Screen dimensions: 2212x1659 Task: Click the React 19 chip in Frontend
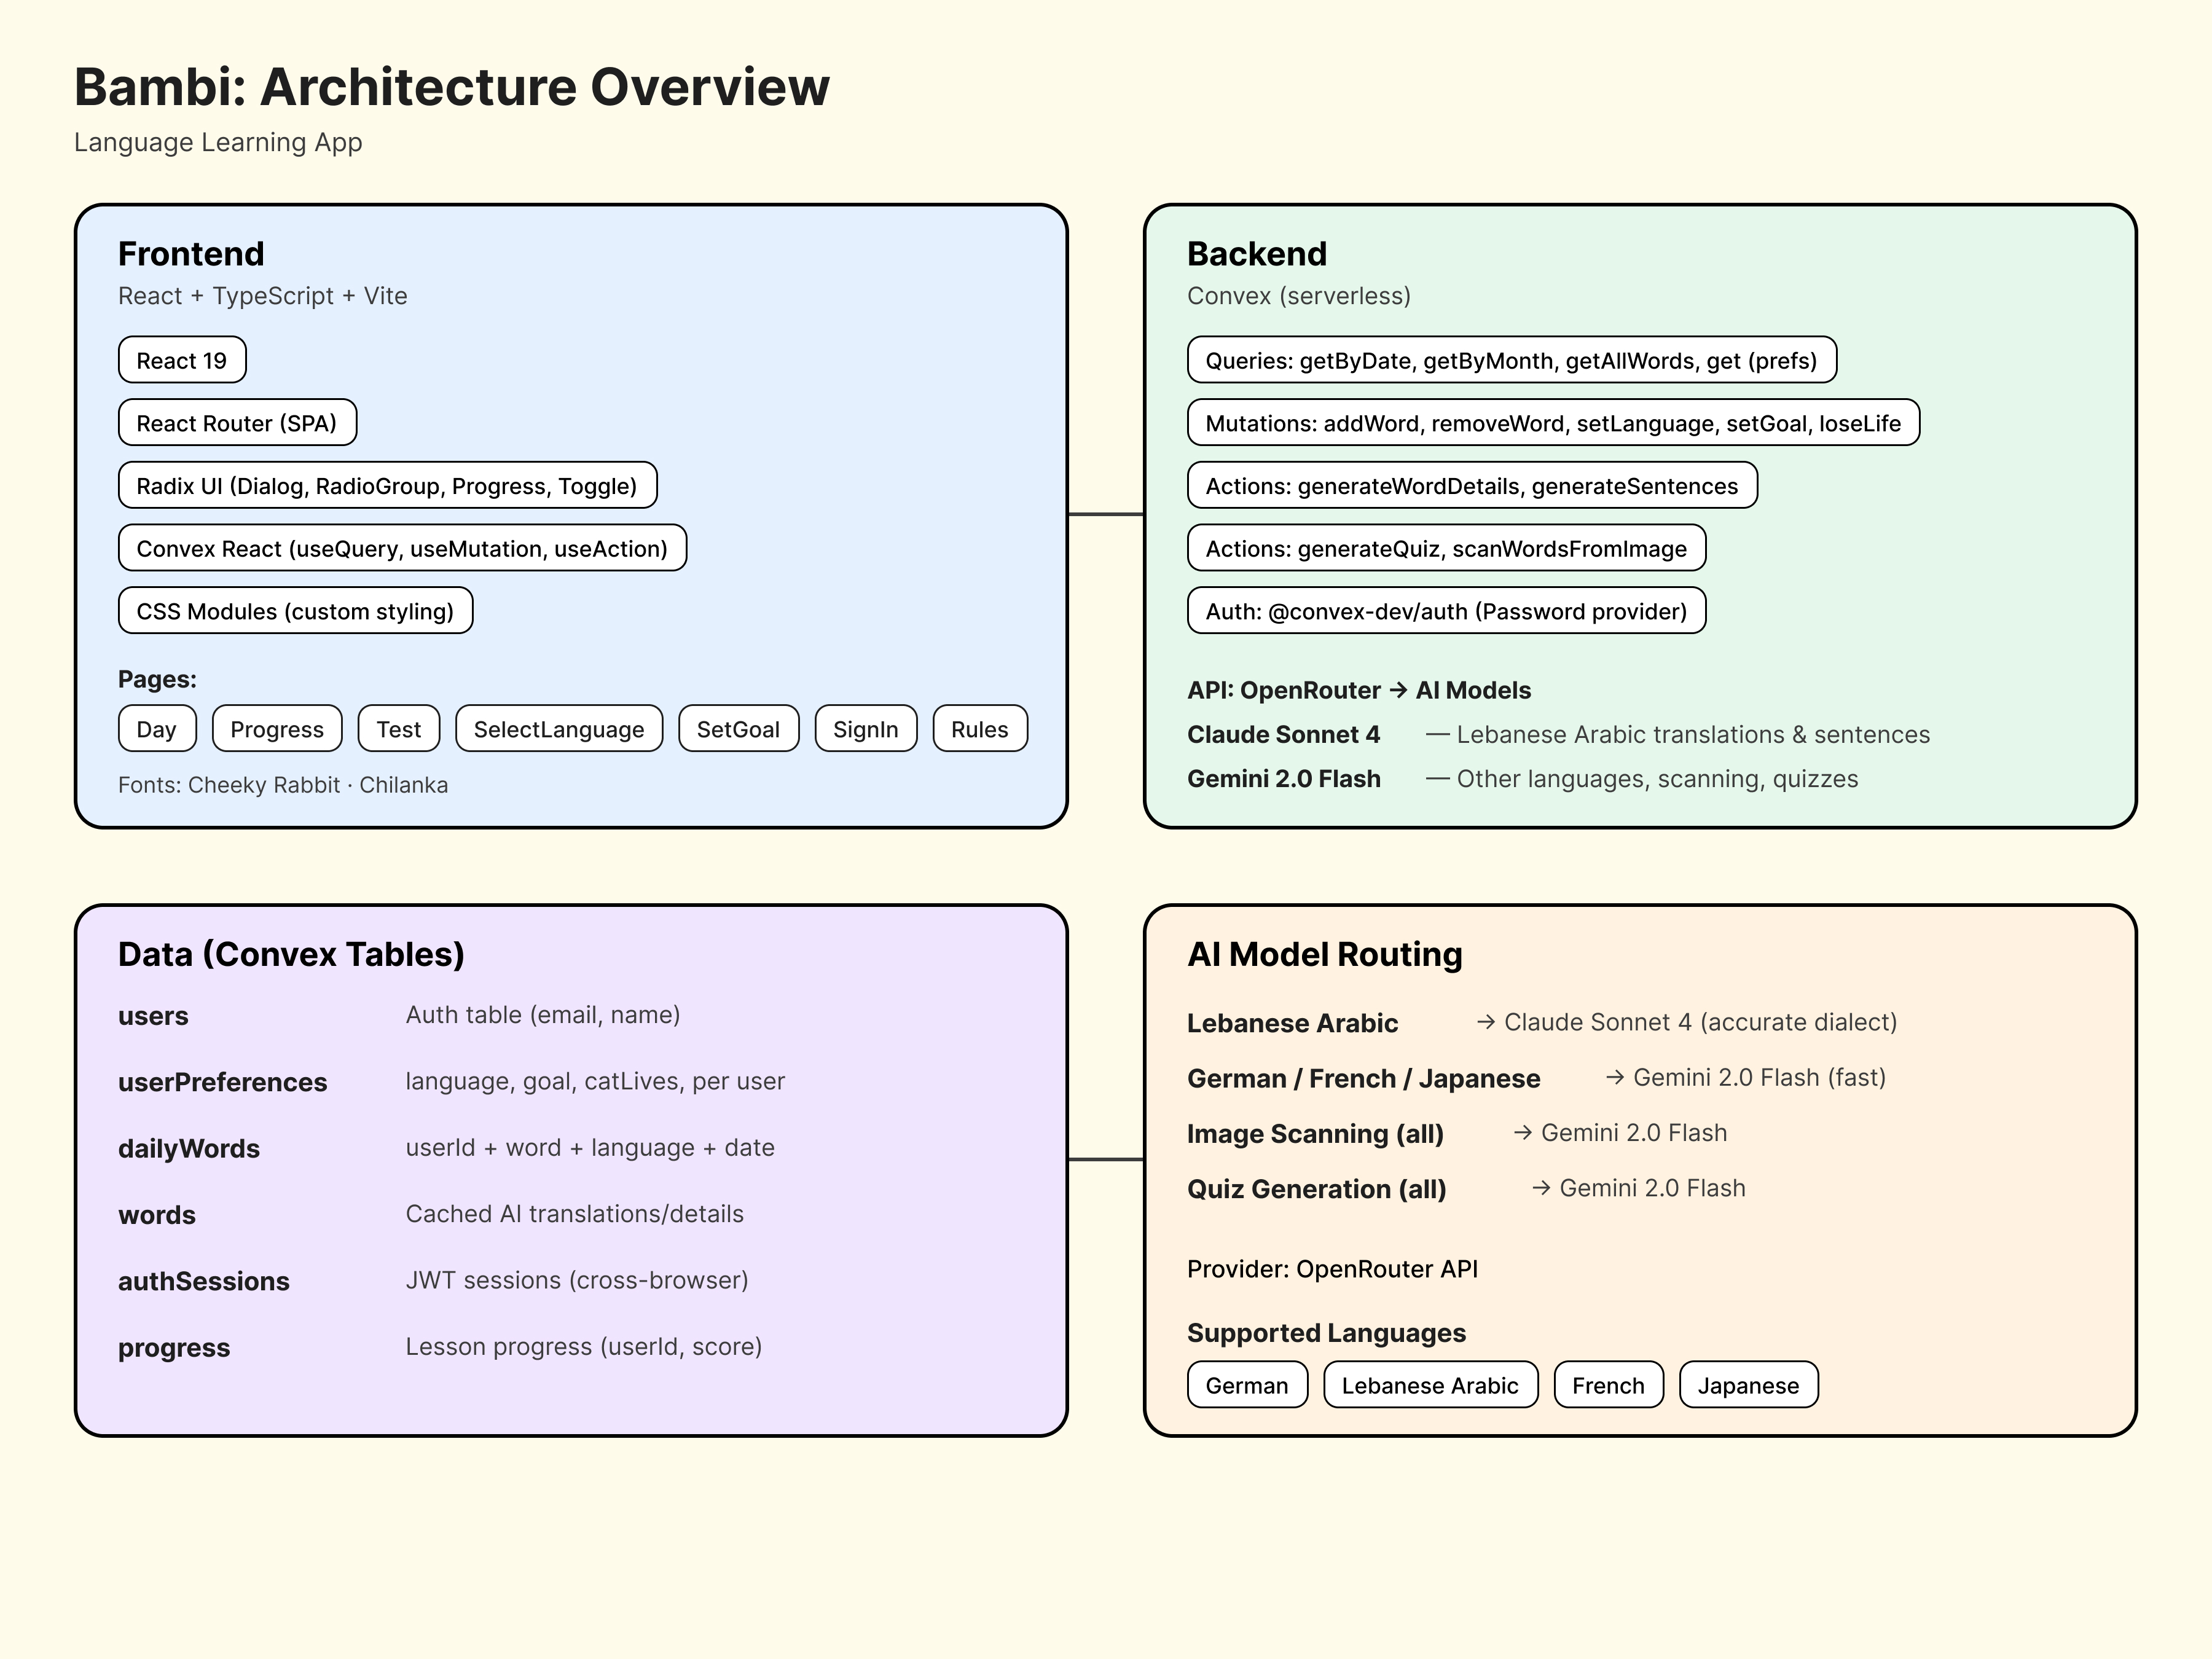(181, 360)
